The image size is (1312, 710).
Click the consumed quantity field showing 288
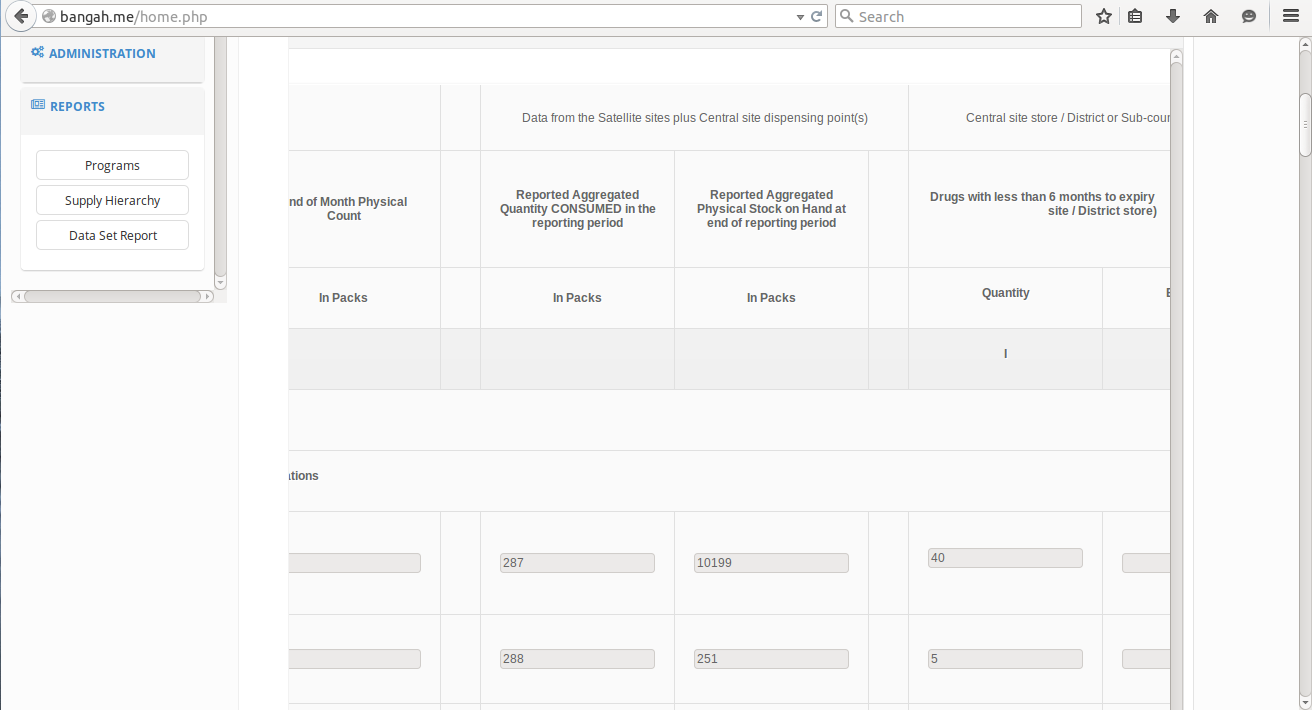point(577,659)
